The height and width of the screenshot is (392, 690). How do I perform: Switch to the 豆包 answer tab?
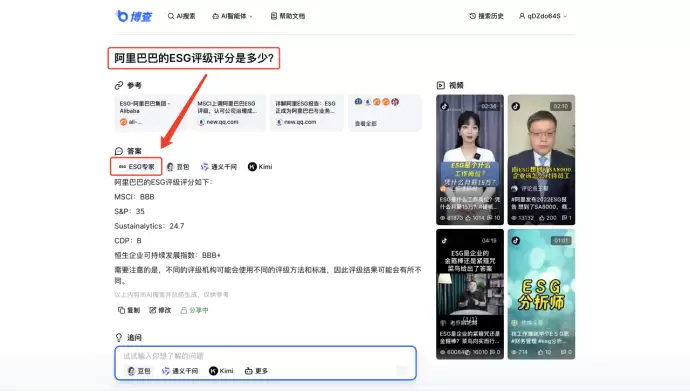[178, 167]
